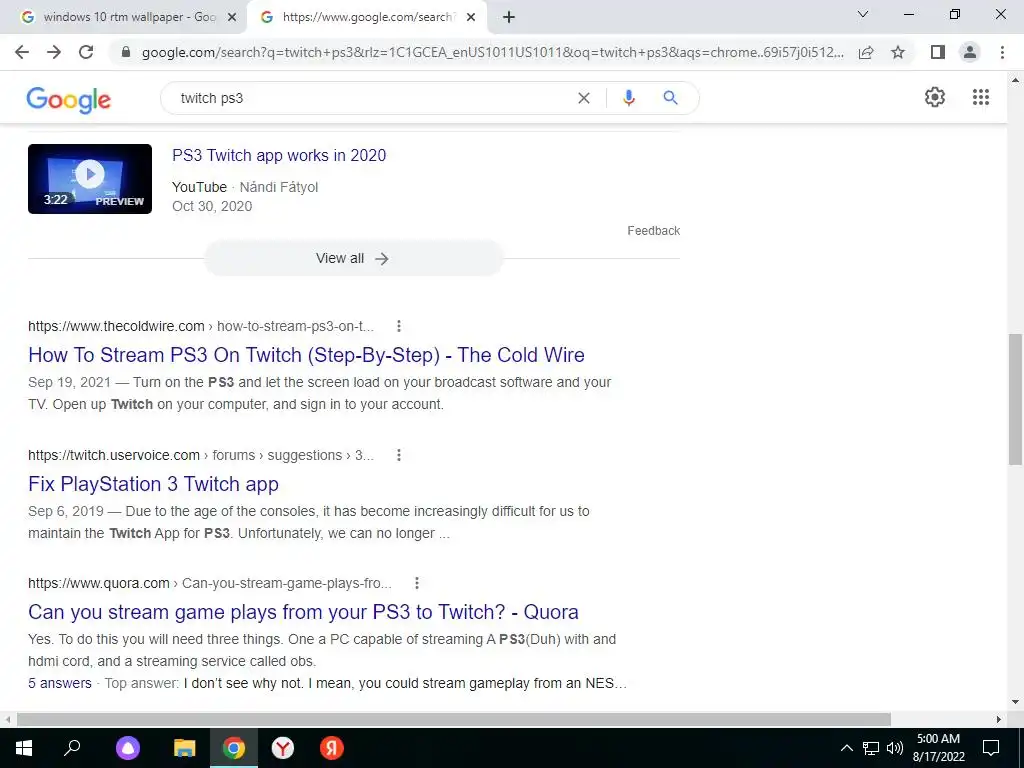Image resolution: width=1024 pixels, height=768 pixels.
Task: Open the Windows Start menu
Action: click(24, 748)
